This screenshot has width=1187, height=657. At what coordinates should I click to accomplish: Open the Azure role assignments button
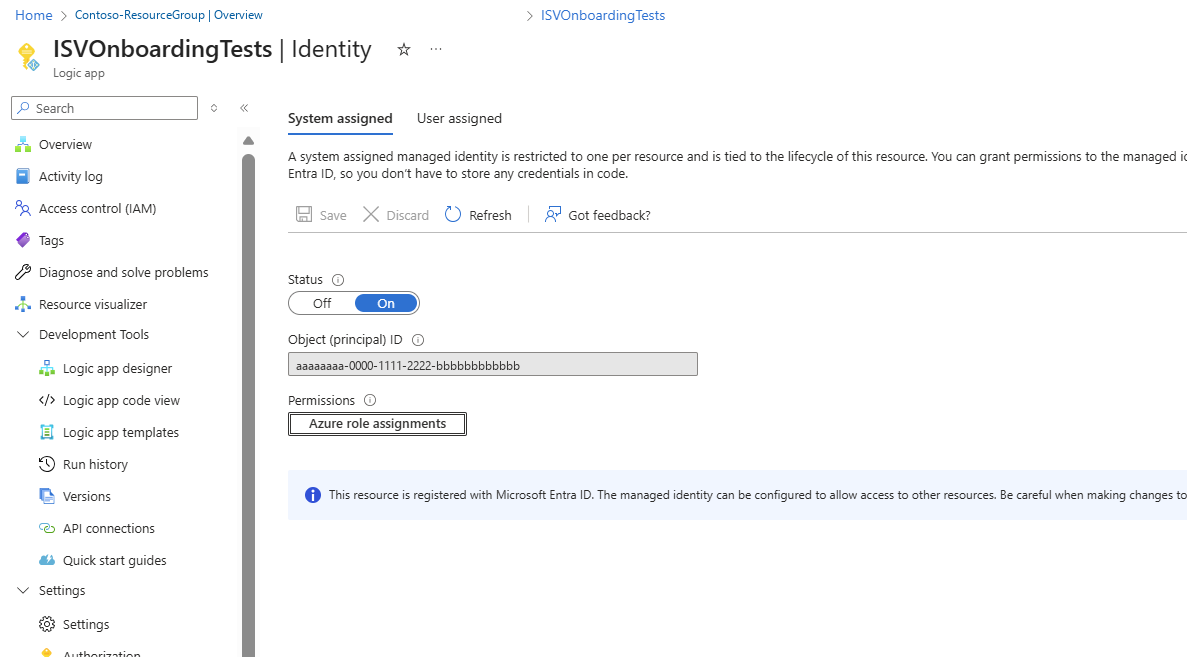(x=377, y=424)
